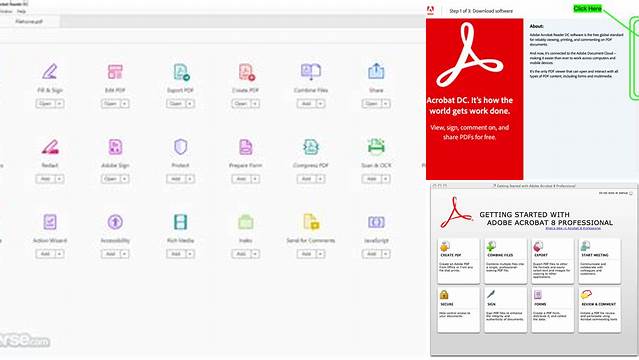Image resolution: width=639 pixels, height=360 pixels.
Task: Open Start Meeting icon in Acrobat 8 window
Action: click(585, 246)
